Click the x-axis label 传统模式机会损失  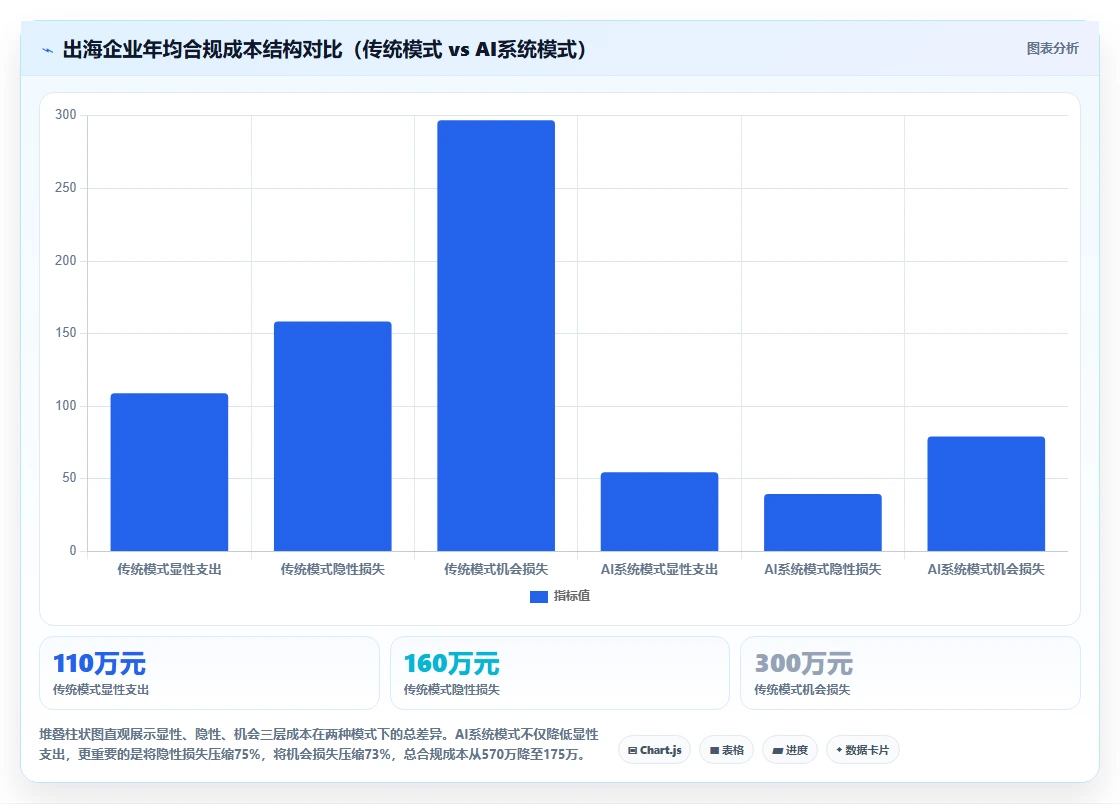[496, 569]
